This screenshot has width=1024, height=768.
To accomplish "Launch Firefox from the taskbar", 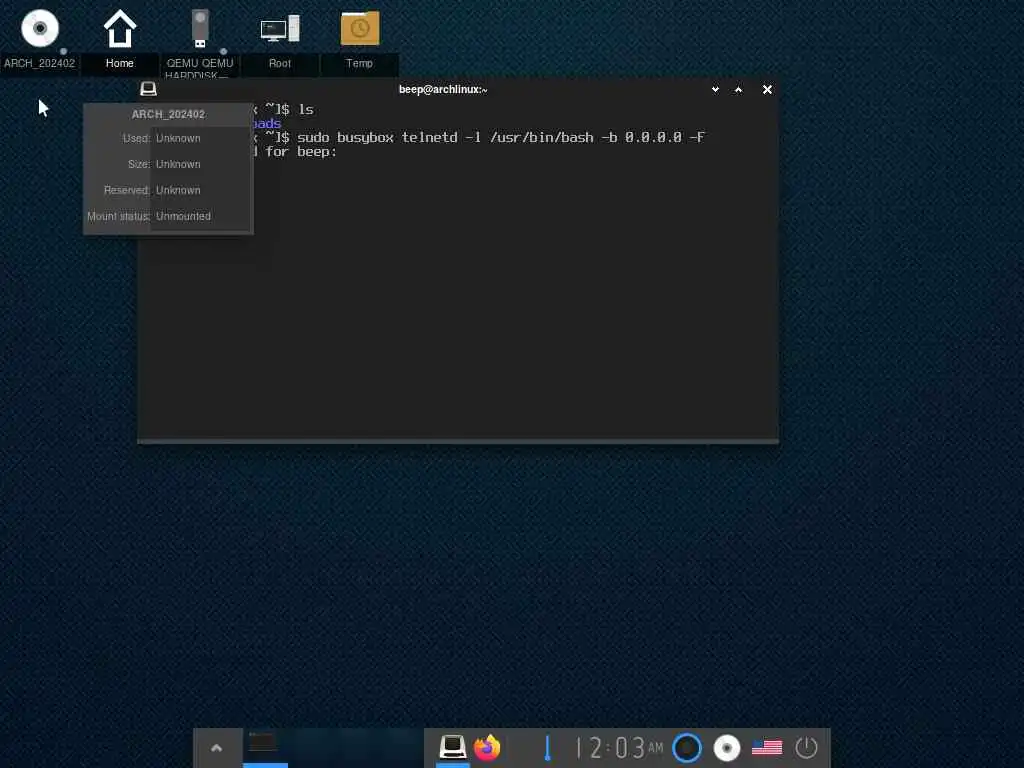I will click(x=487, y=748).
